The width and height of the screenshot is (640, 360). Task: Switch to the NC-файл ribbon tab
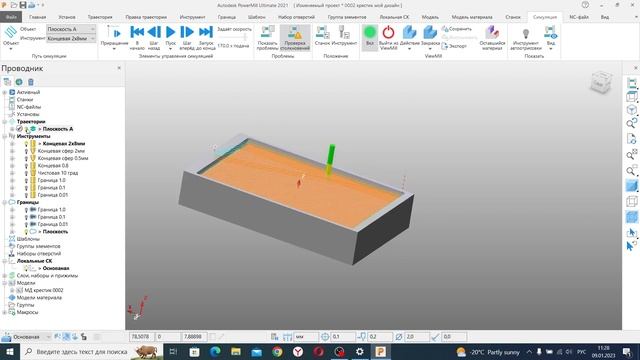[x=579, y=17]
